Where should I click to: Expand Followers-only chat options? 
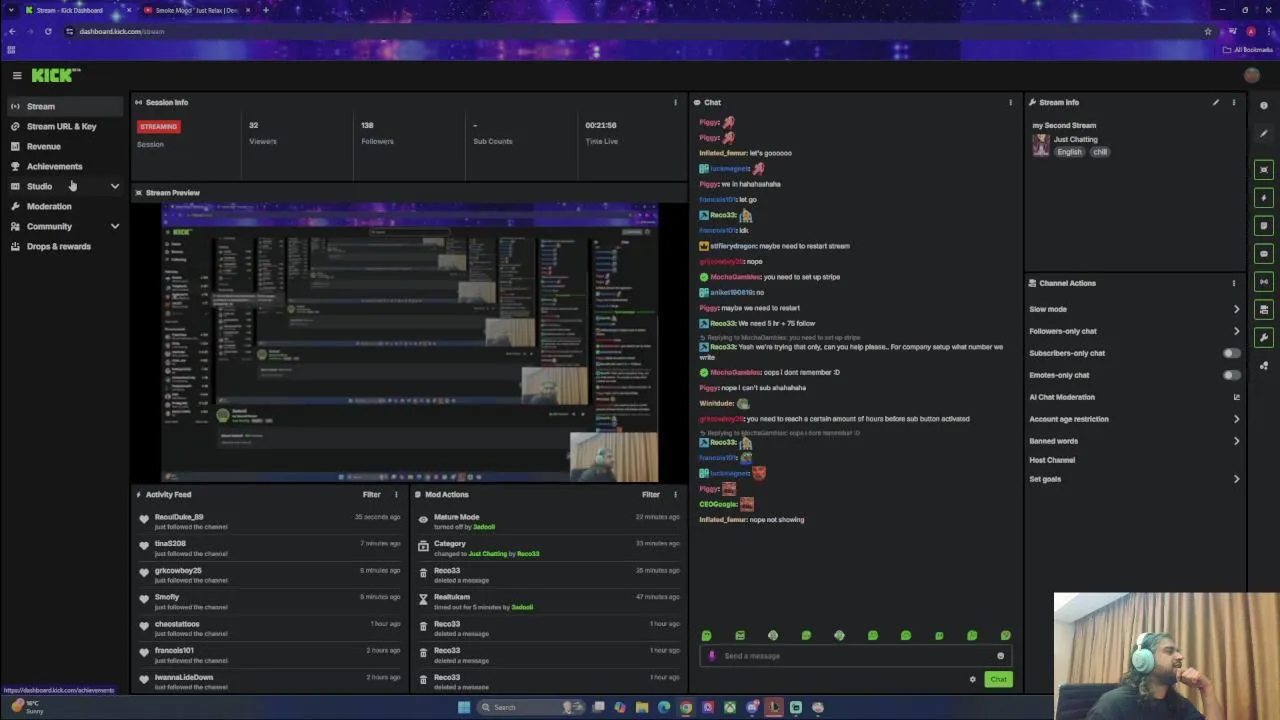point(1236,331)
